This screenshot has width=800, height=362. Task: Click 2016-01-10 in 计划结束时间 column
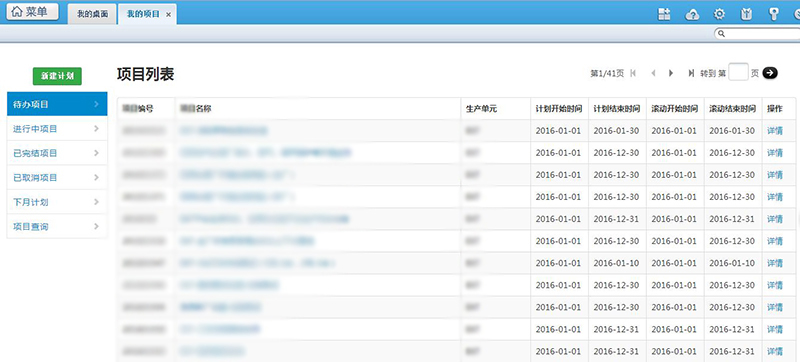pos(616,264)
